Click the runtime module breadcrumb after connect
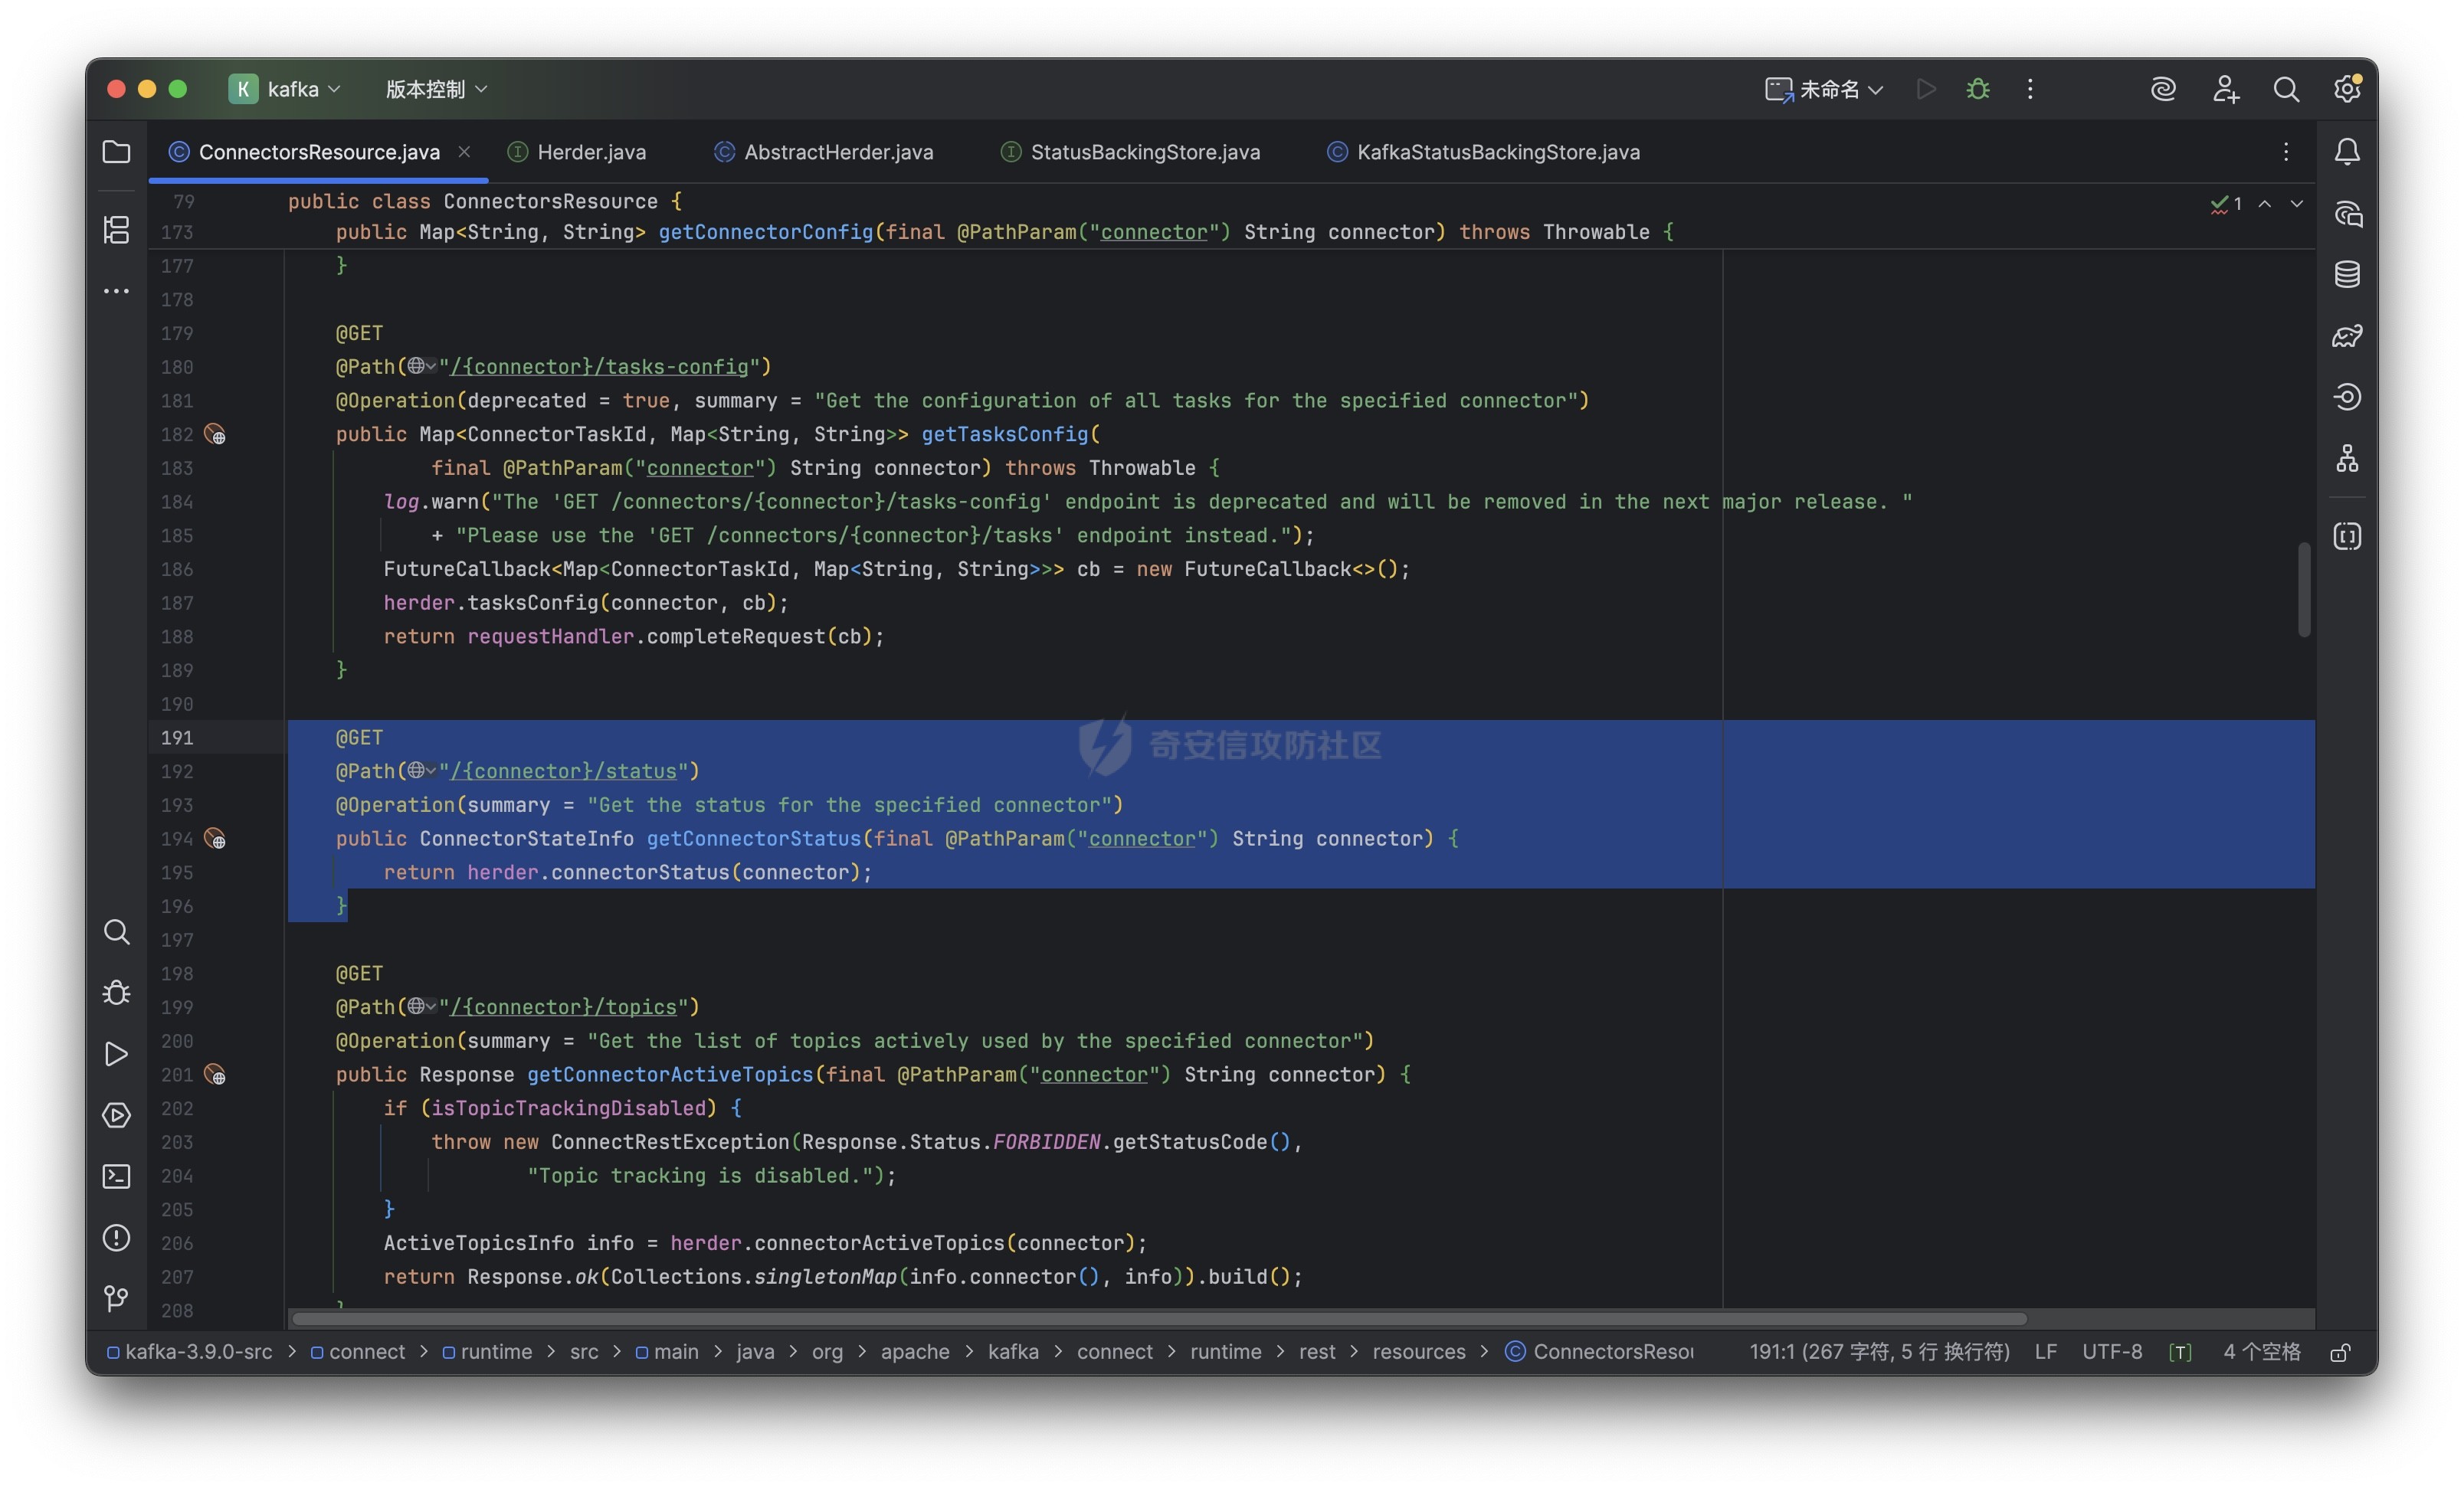2464x1489 pixels. (487, 1352)
